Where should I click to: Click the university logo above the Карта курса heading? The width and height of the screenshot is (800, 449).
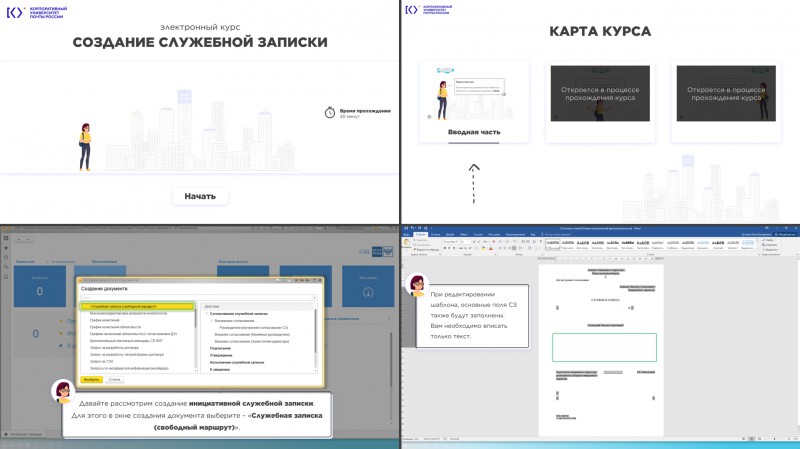(429, 10)
